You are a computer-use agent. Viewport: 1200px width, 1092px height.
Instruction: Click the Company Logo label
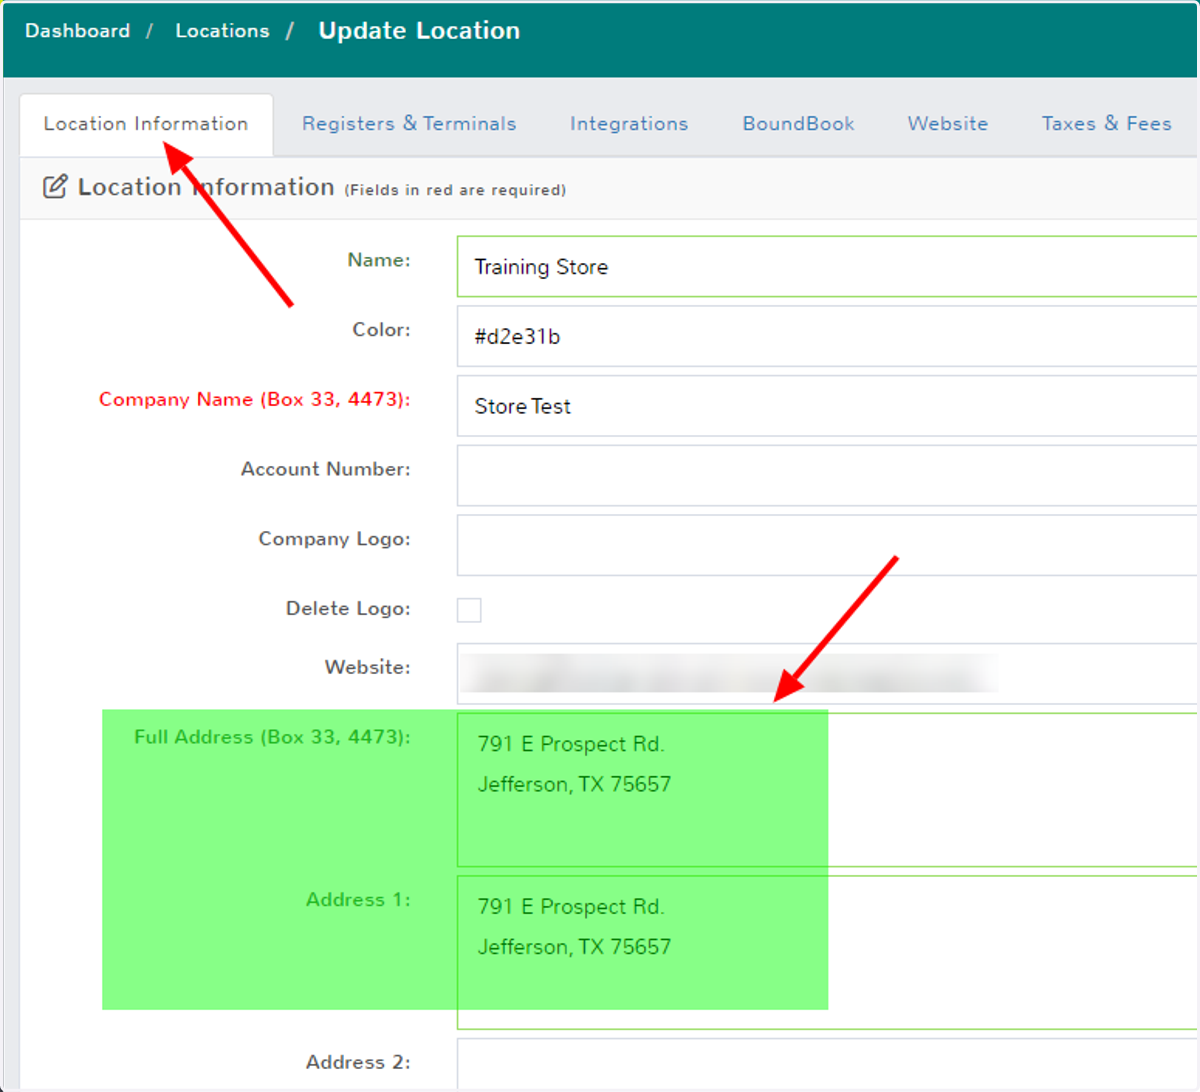click(x=334, y=539)
